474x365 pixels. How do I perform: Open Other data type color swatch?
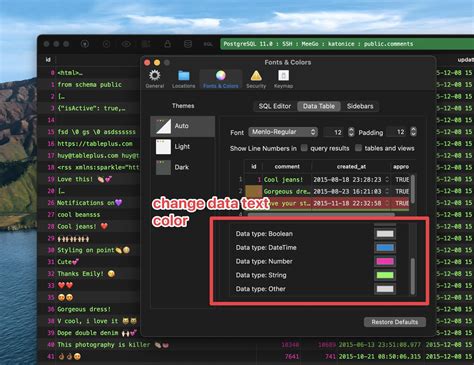(x=385, y=289)
